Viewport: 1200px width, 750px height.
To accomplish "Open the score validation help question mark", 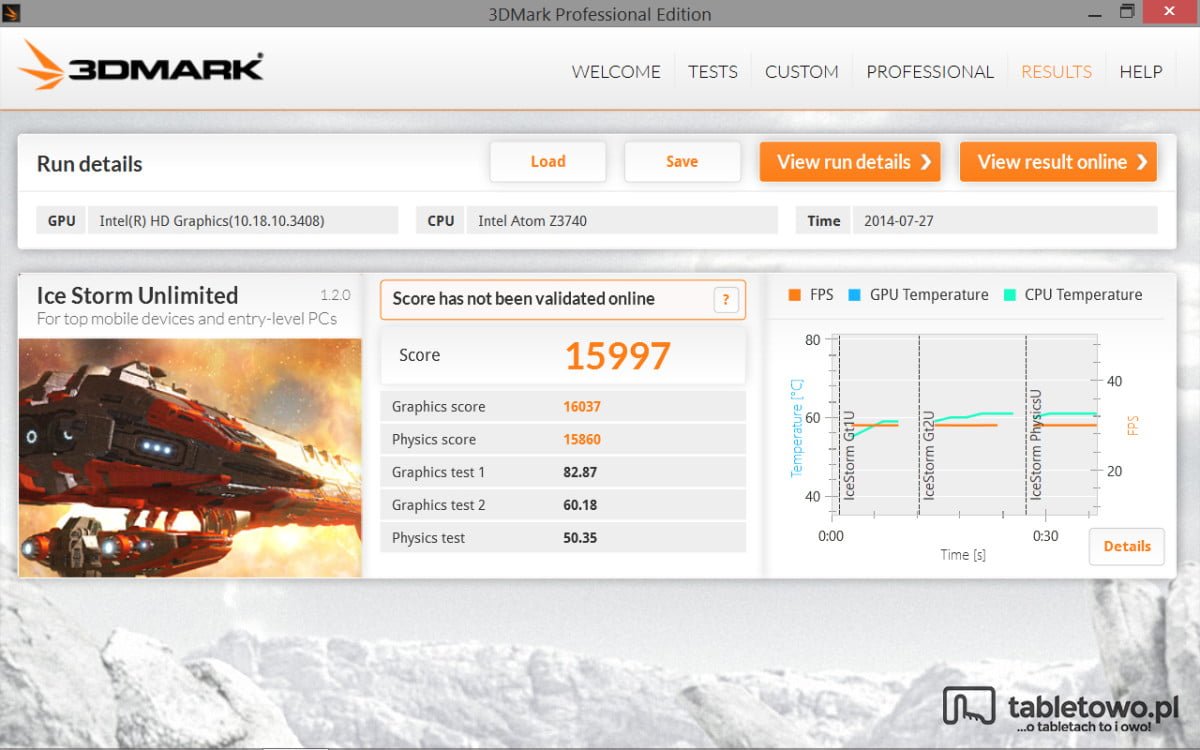I will [726, 299].
